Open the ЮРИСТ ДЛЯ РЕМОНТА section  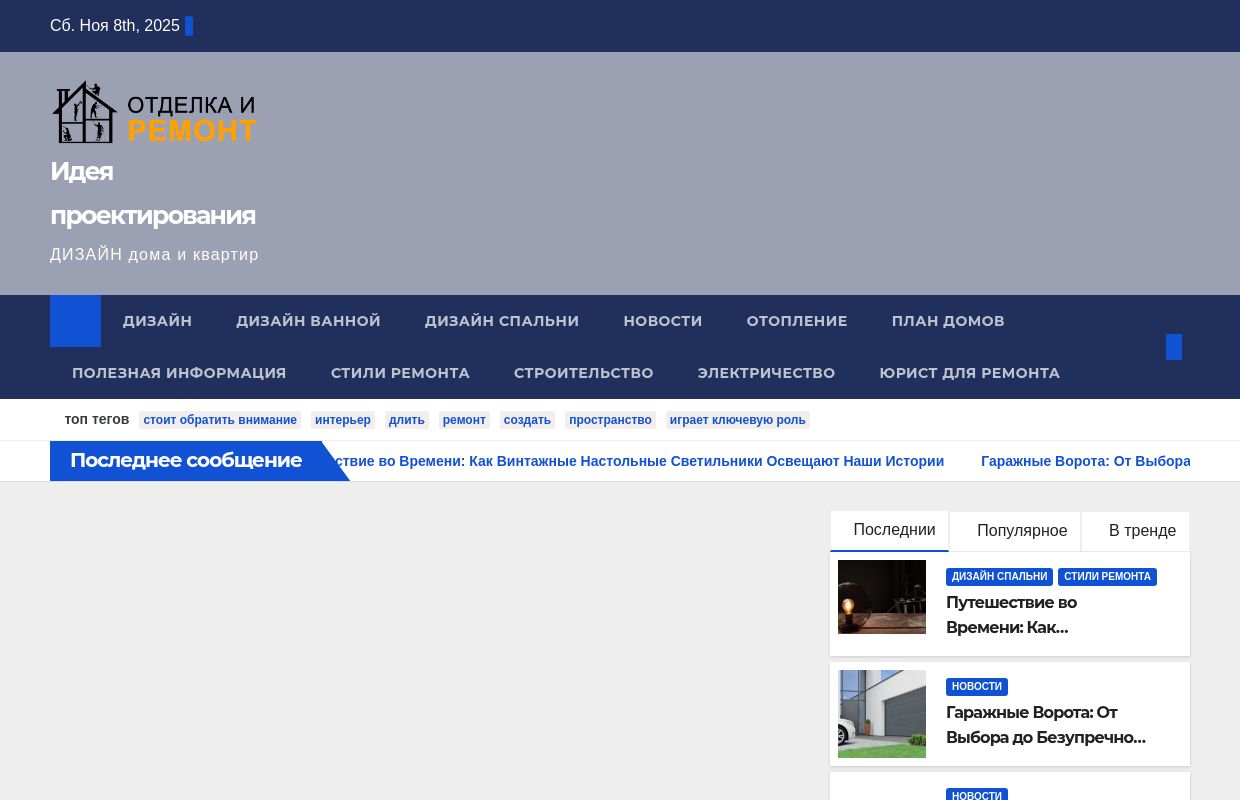[969, 373]
